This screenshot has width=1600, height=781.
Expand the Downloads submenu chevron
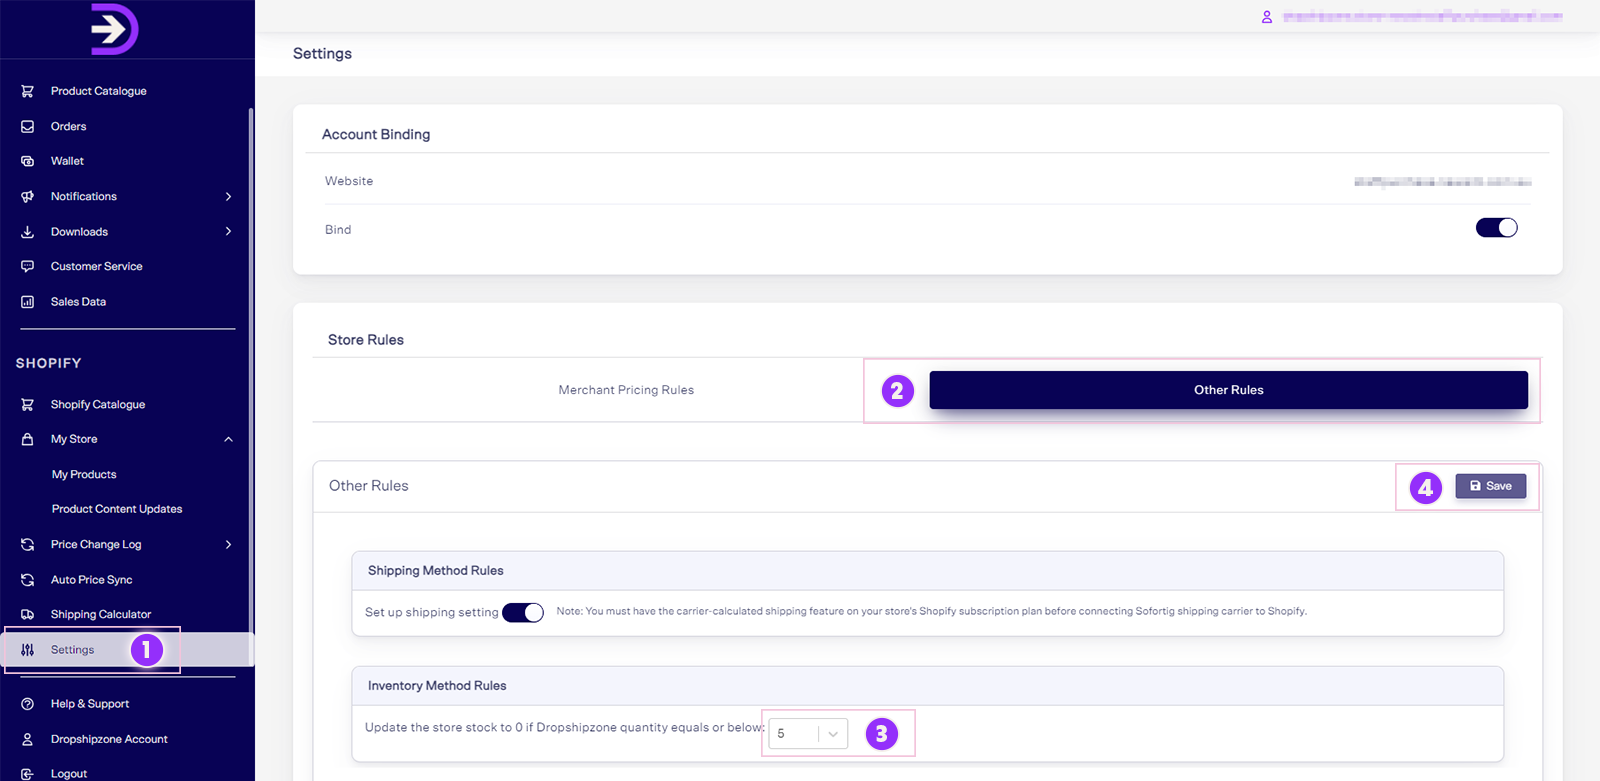(228, 232)
